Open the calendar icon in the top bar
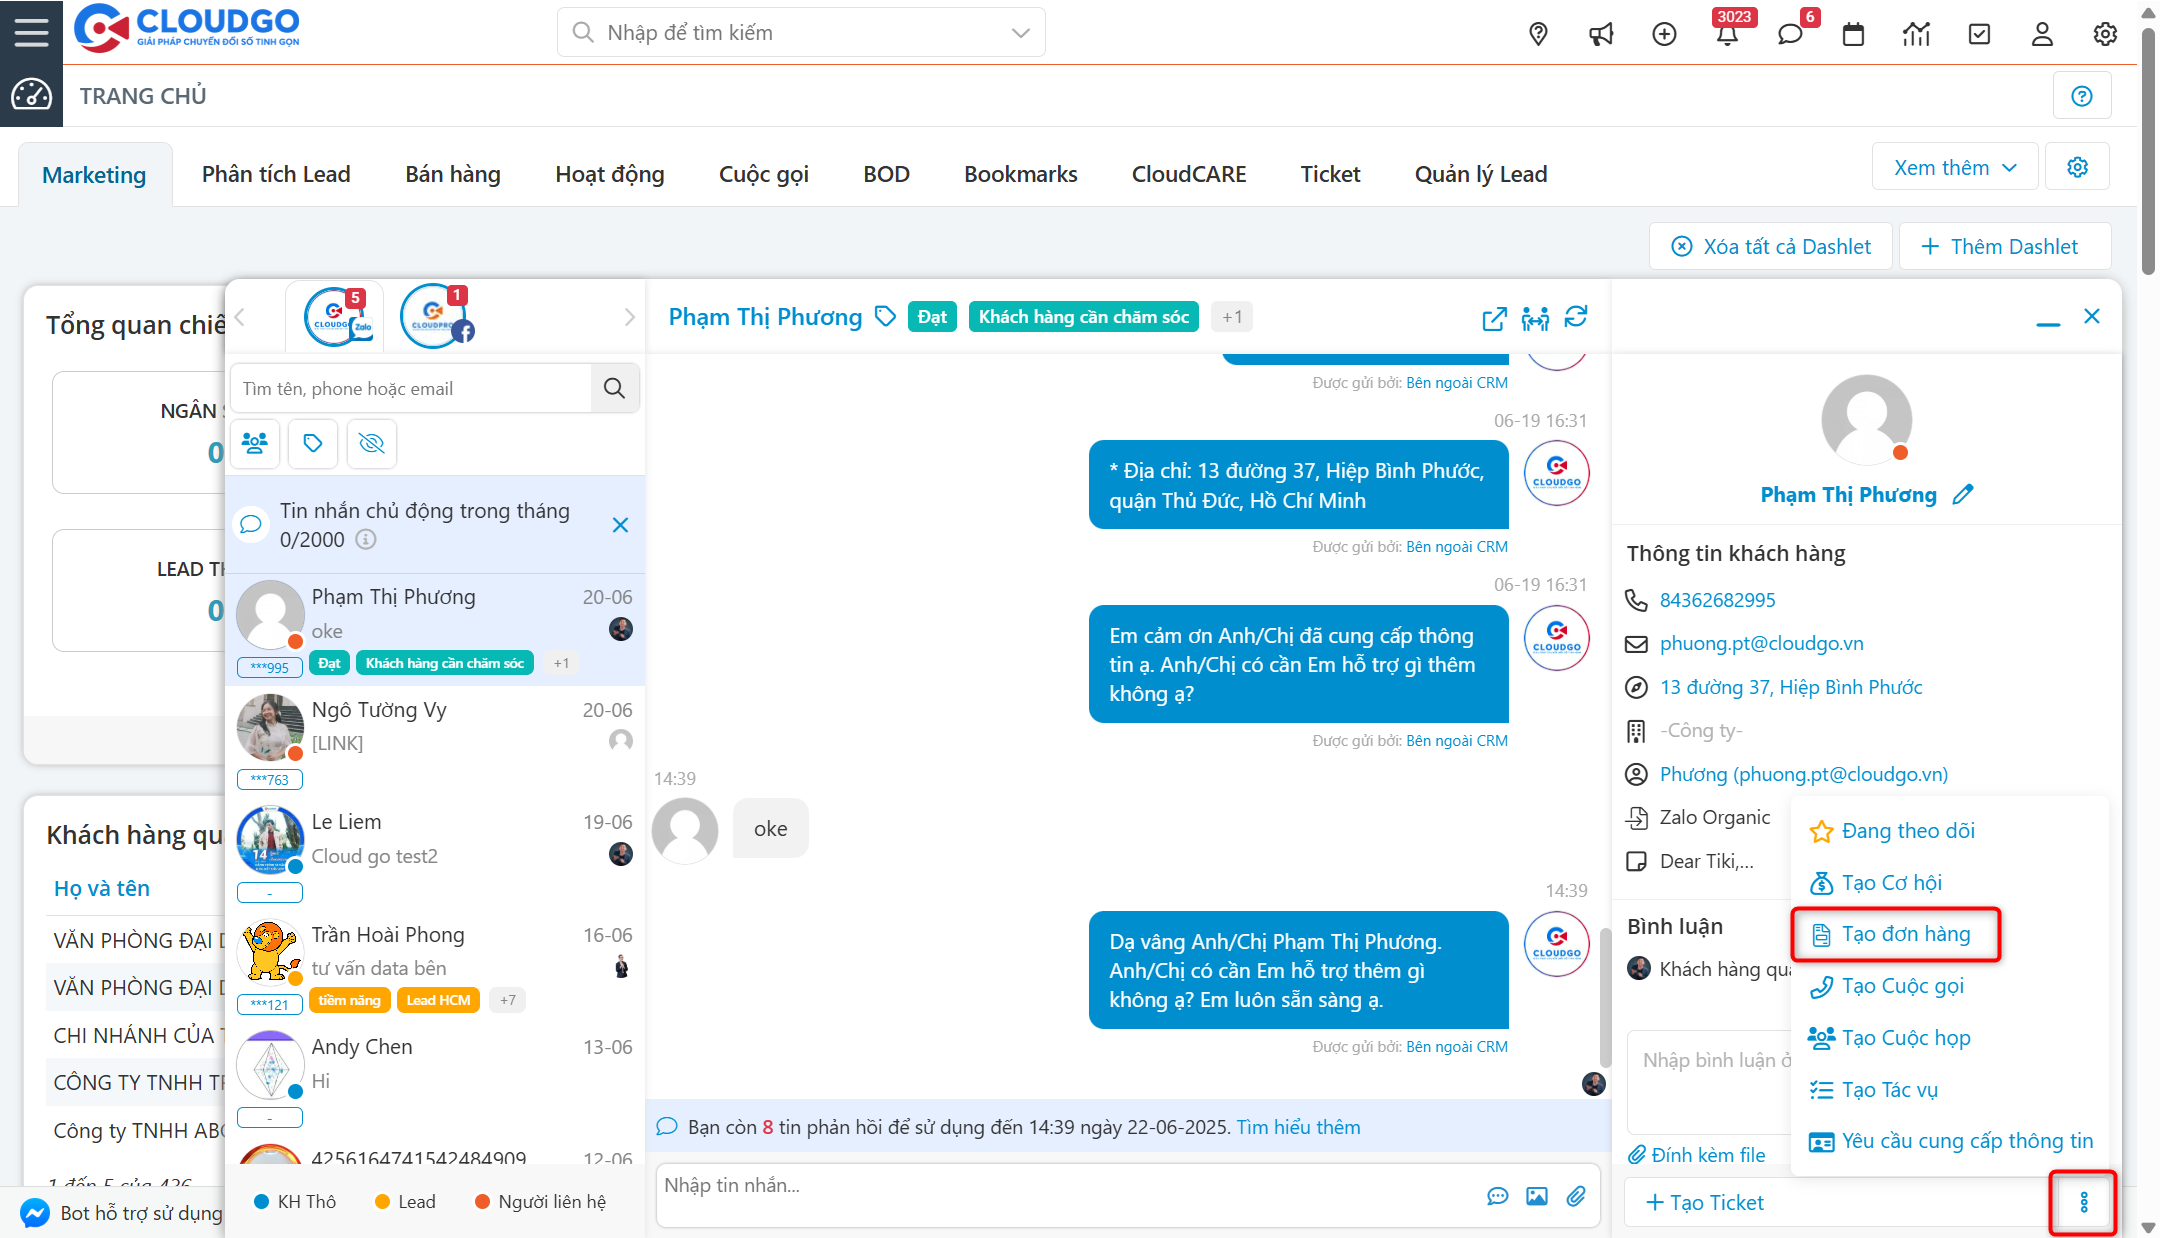The image size is (2160, 1238). 1853,33
